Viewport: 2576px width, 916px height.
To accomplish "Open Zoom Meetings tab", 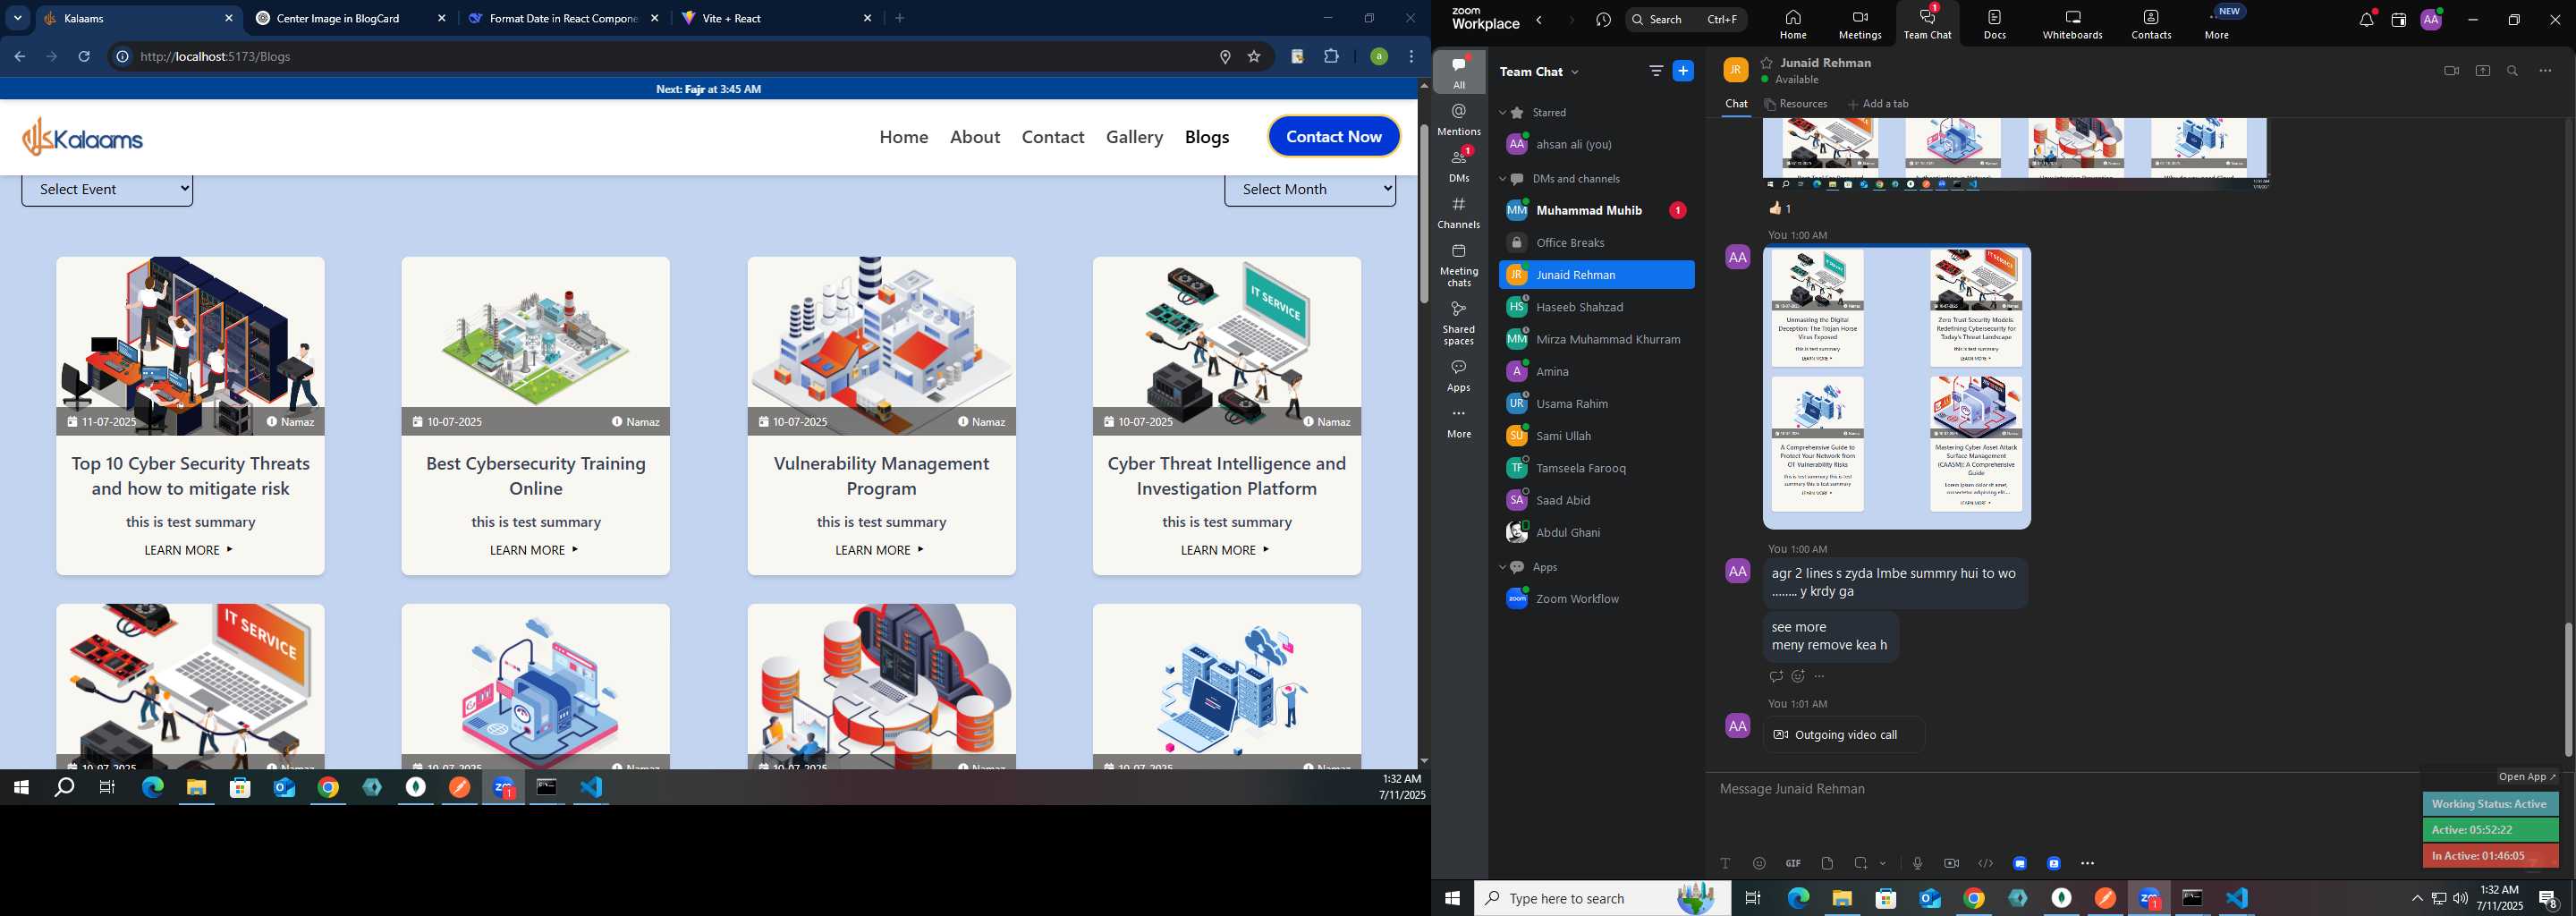I will click(x=1859, y=24).
